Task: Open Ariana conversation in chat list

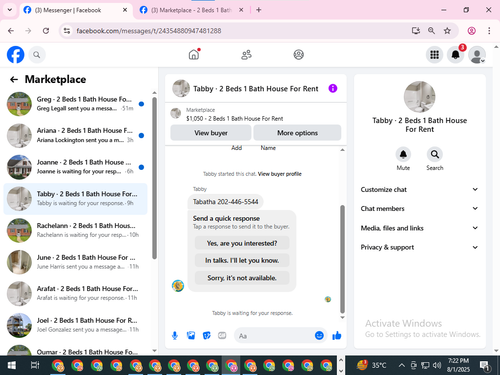Action: coord(76,135)
